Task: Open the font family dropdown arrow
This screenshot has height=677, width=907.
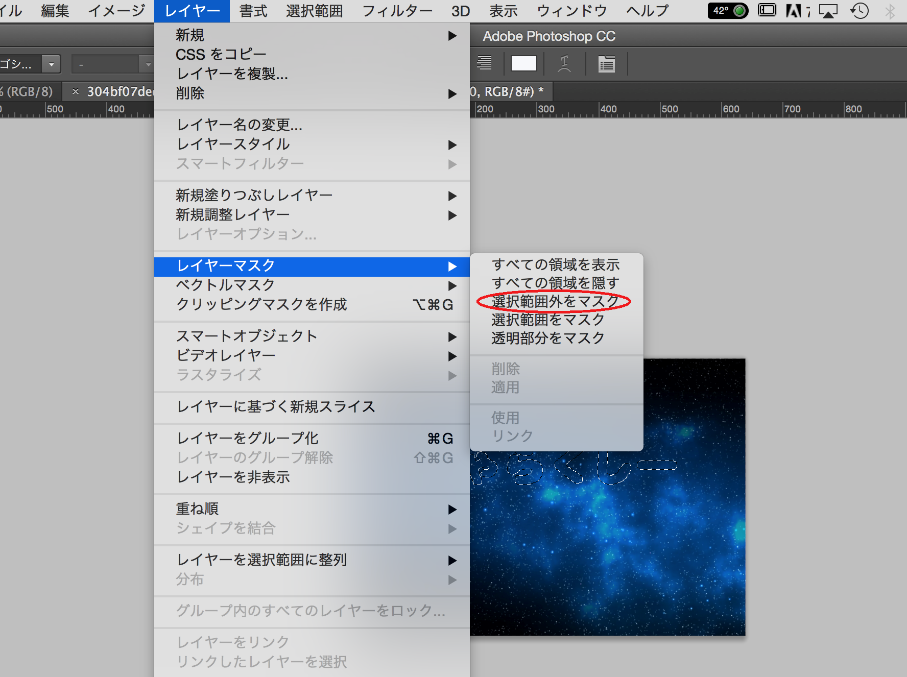Action: [x=51, y=63]
